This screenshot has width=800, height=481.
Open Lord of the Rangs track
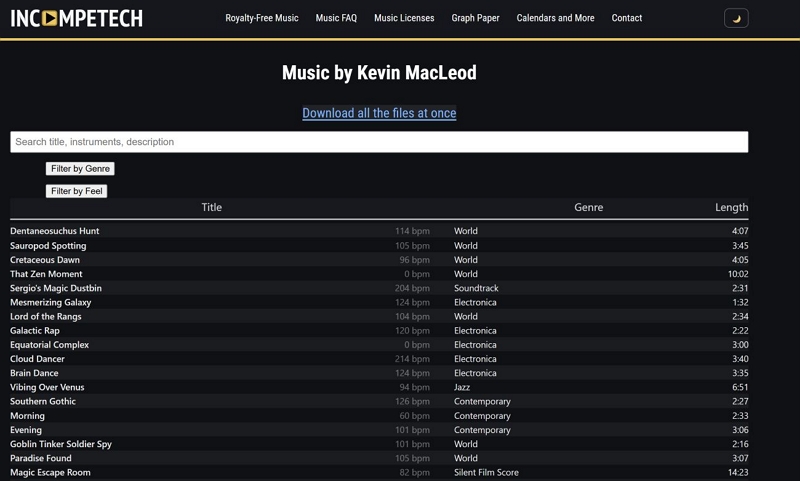pyautogui.click(x=45, y=317)
